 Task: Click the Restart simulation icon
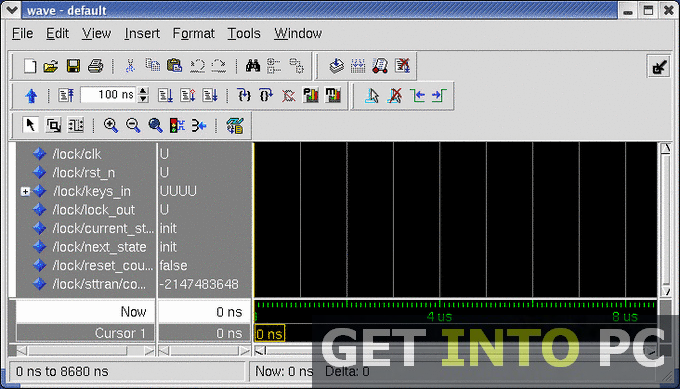66,95
